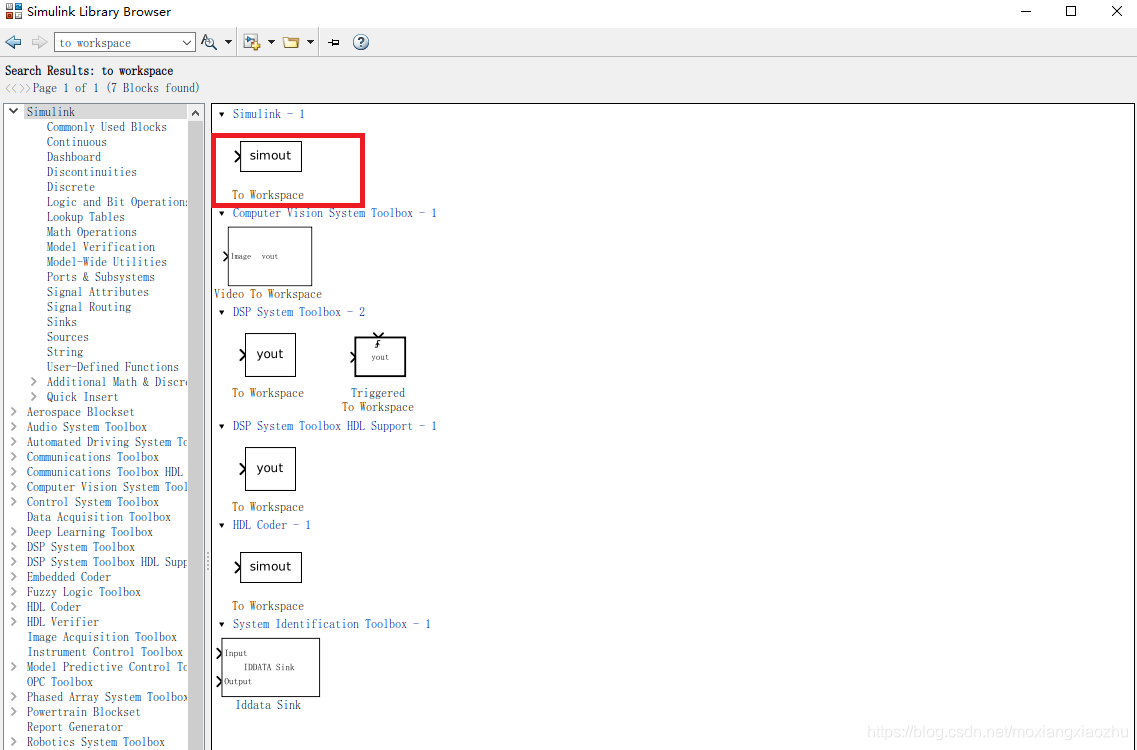Collapse the Simulink - 1 results group

tap(222, 115)
